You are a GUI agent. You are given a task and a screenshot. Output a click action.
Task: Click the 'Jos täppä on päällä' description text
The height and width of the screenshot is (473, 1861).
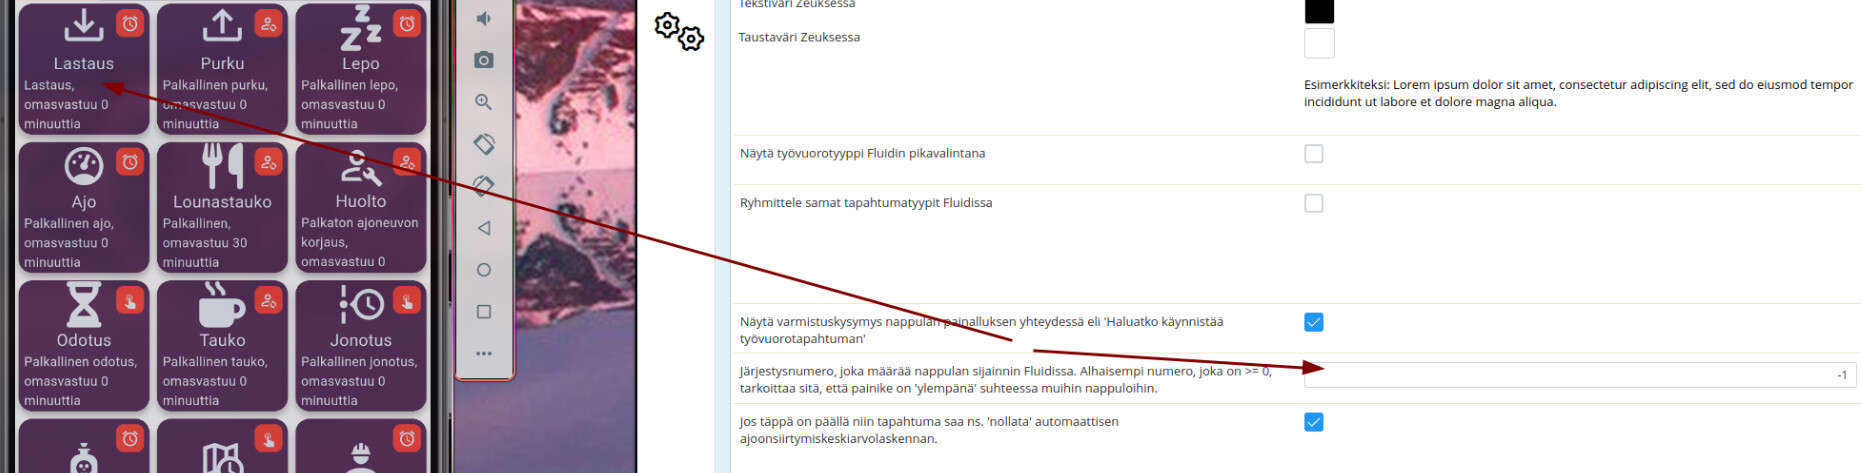coord(929,430)
